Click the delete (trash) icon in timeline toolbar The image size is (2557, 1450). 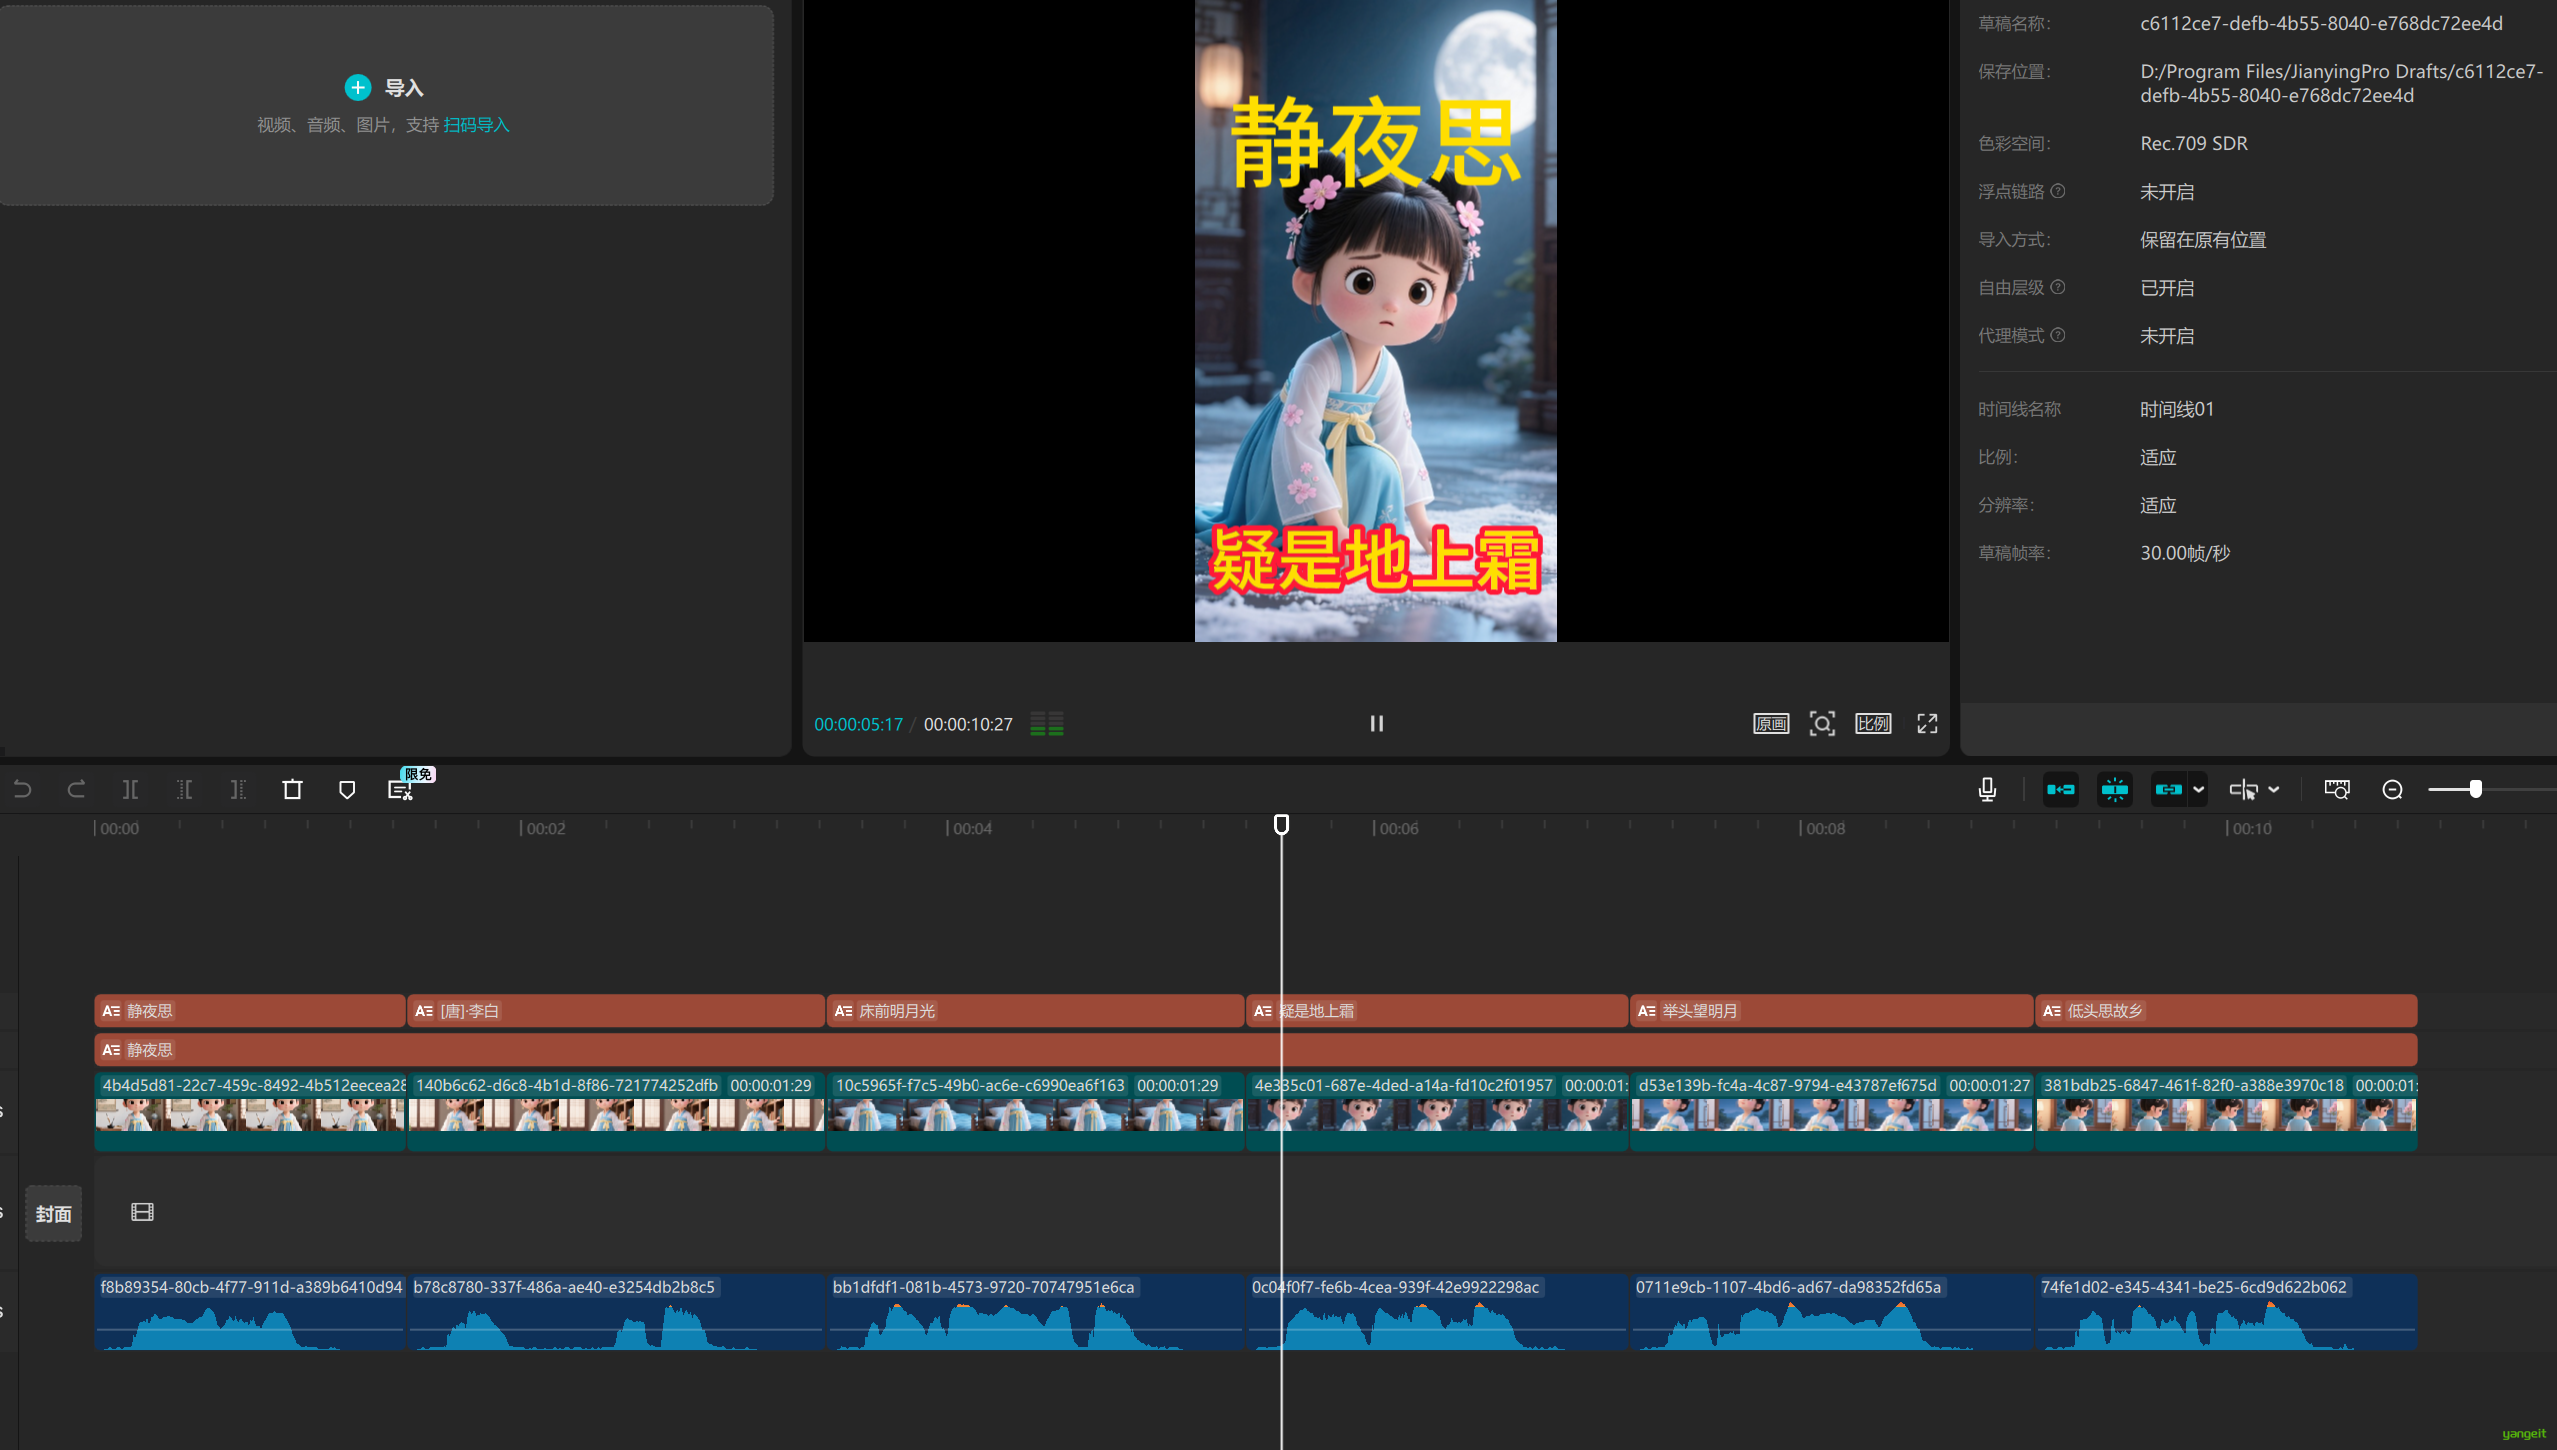[292, 789]
